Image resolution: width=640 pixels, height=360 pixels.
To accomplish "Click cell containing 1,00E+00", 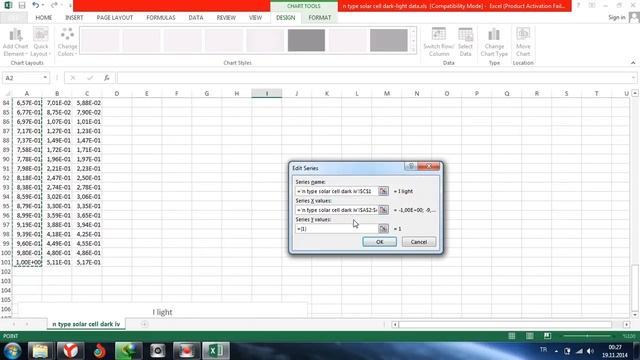I will point(27,262).
